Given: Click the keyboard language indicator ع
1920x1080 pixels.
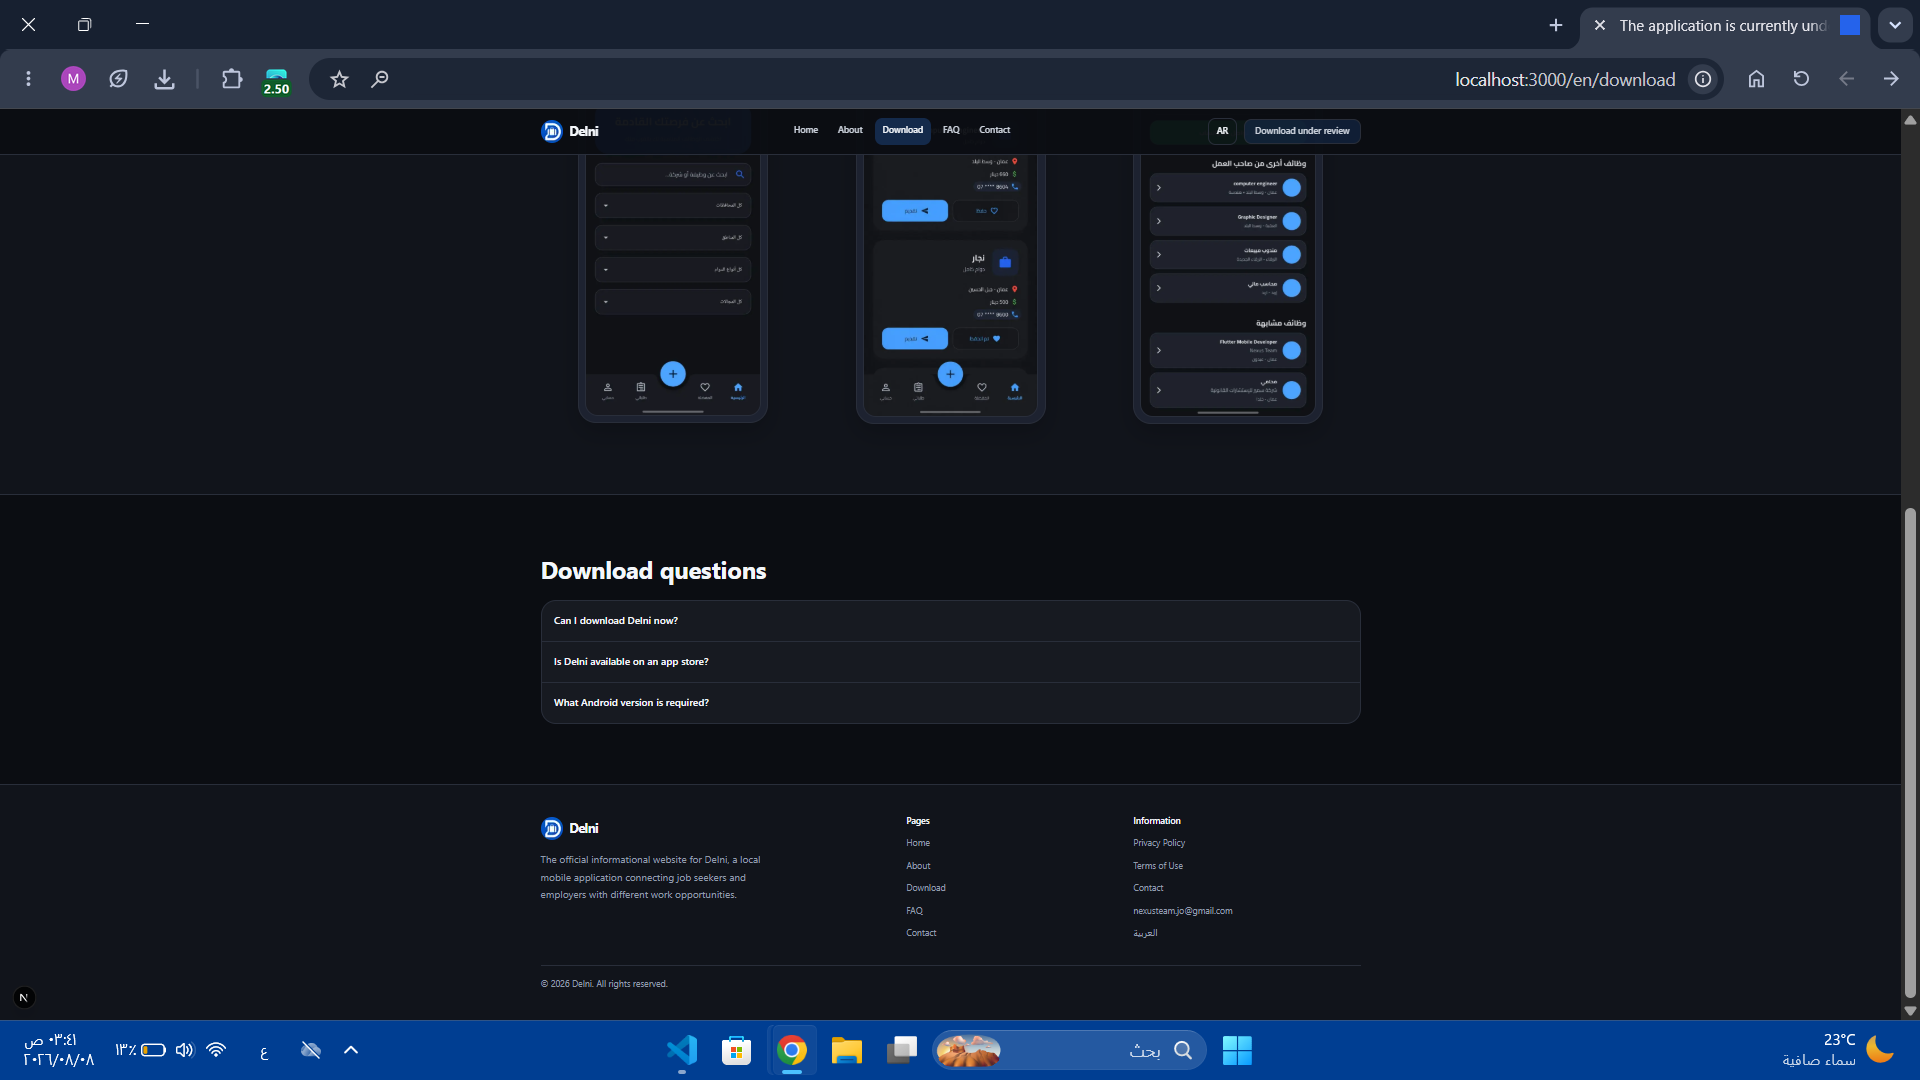Looking at the screenshot, I should pyautogui.click(x=264, y=1051).
